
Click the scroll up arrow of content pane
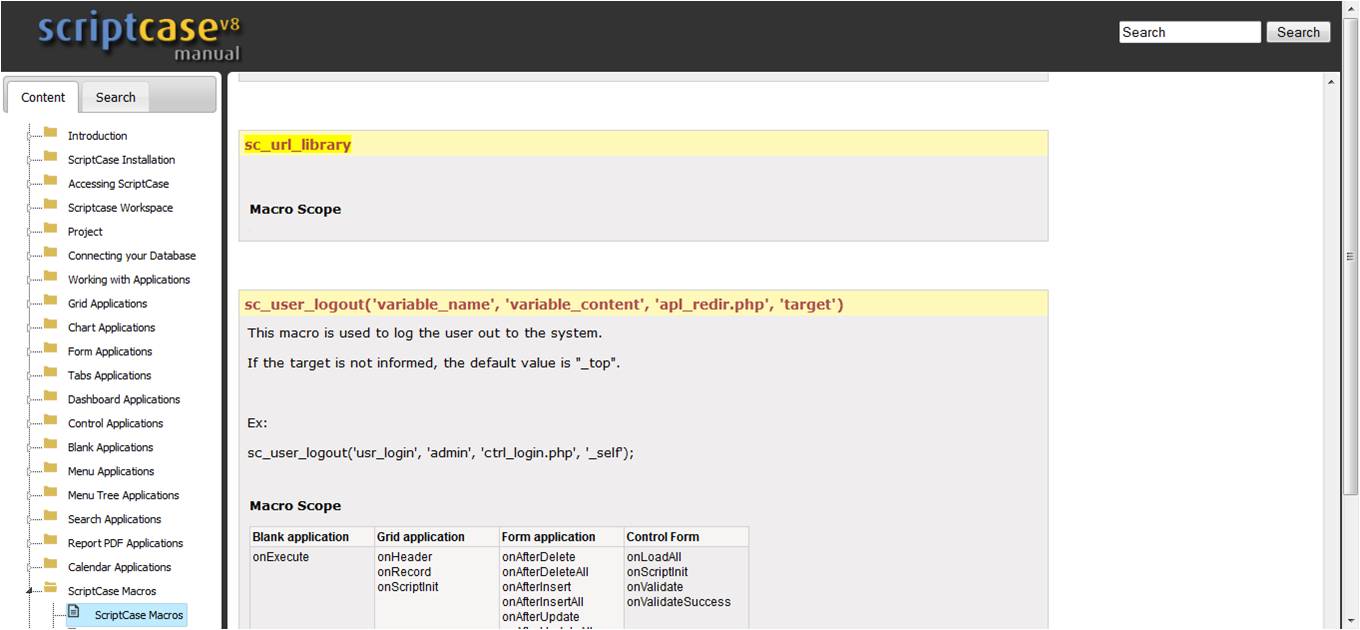click(x=1331, y=81)
